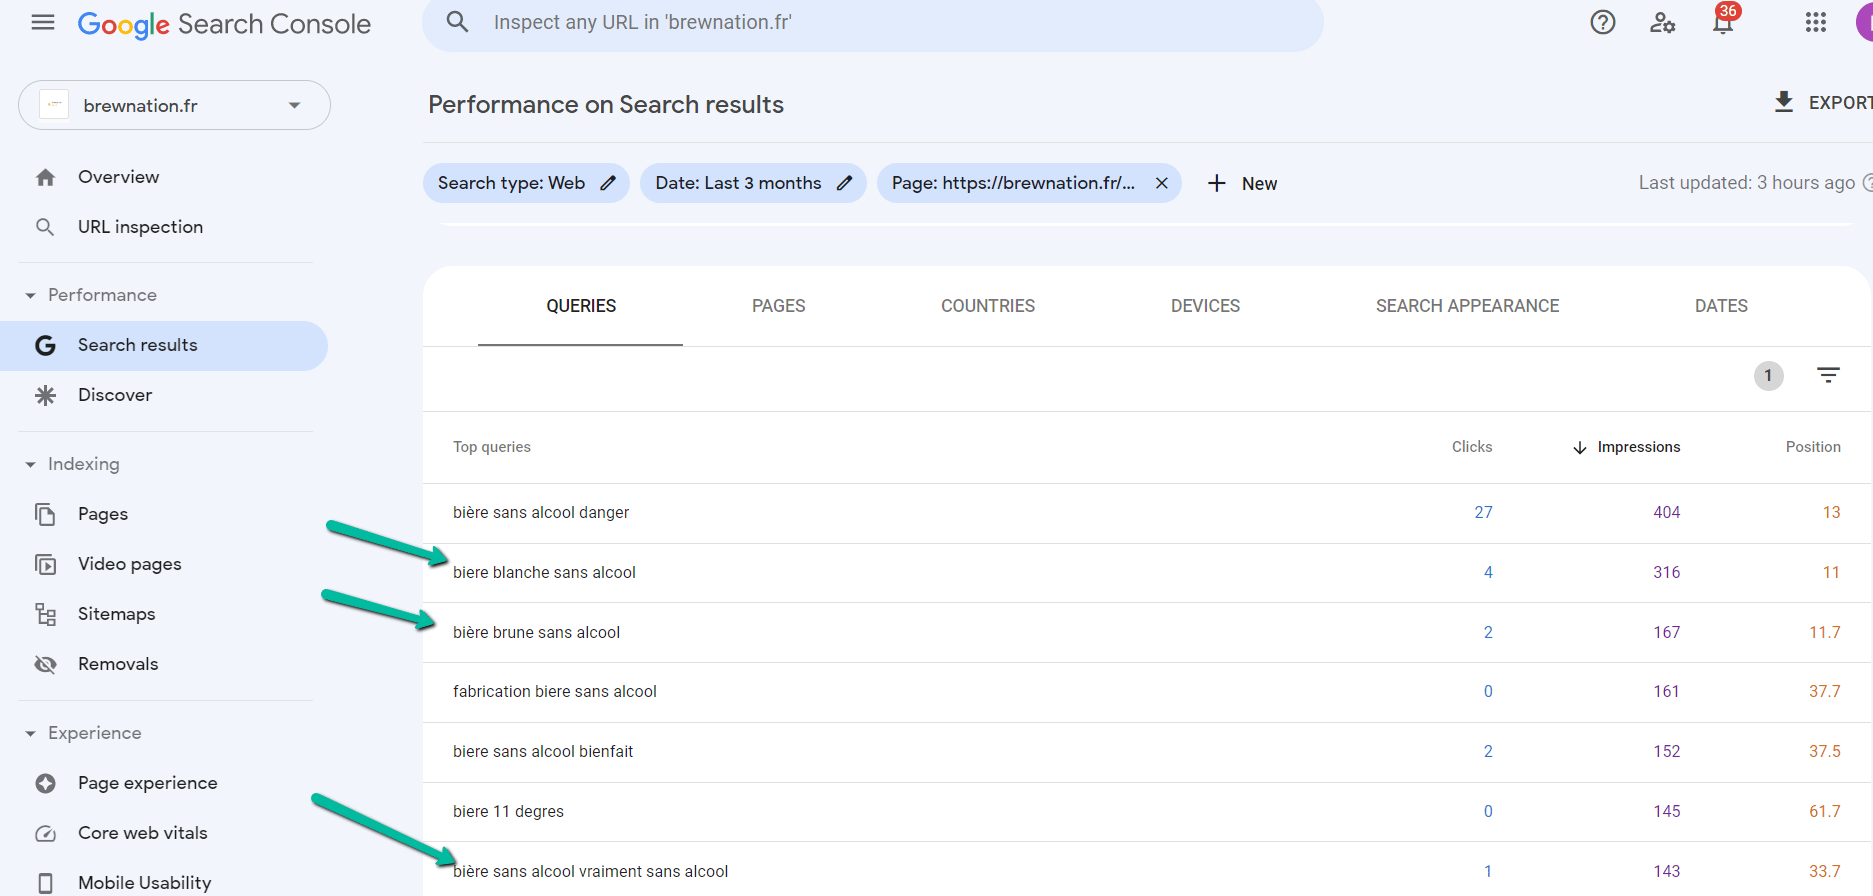The width and height of the screenshot is (1873, 896).
Task: Edit the Date: Last 3 months pencil icon
Action: click(845, 183)
